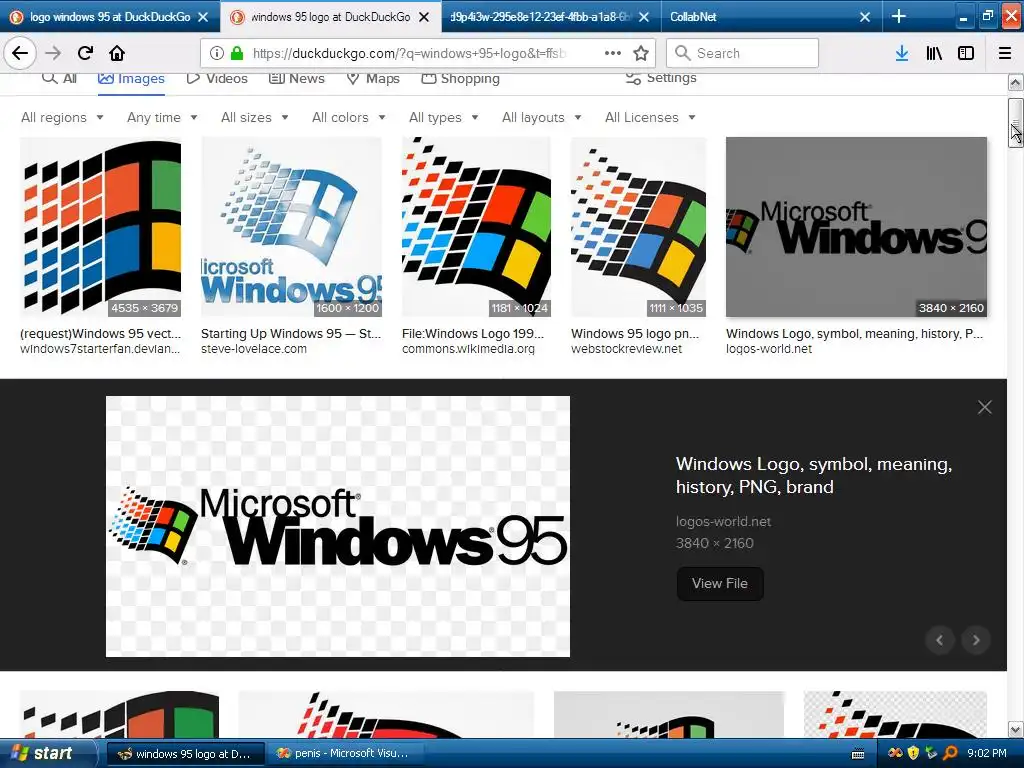Click the magnifier tray icon in taskbar

[950, 754]
